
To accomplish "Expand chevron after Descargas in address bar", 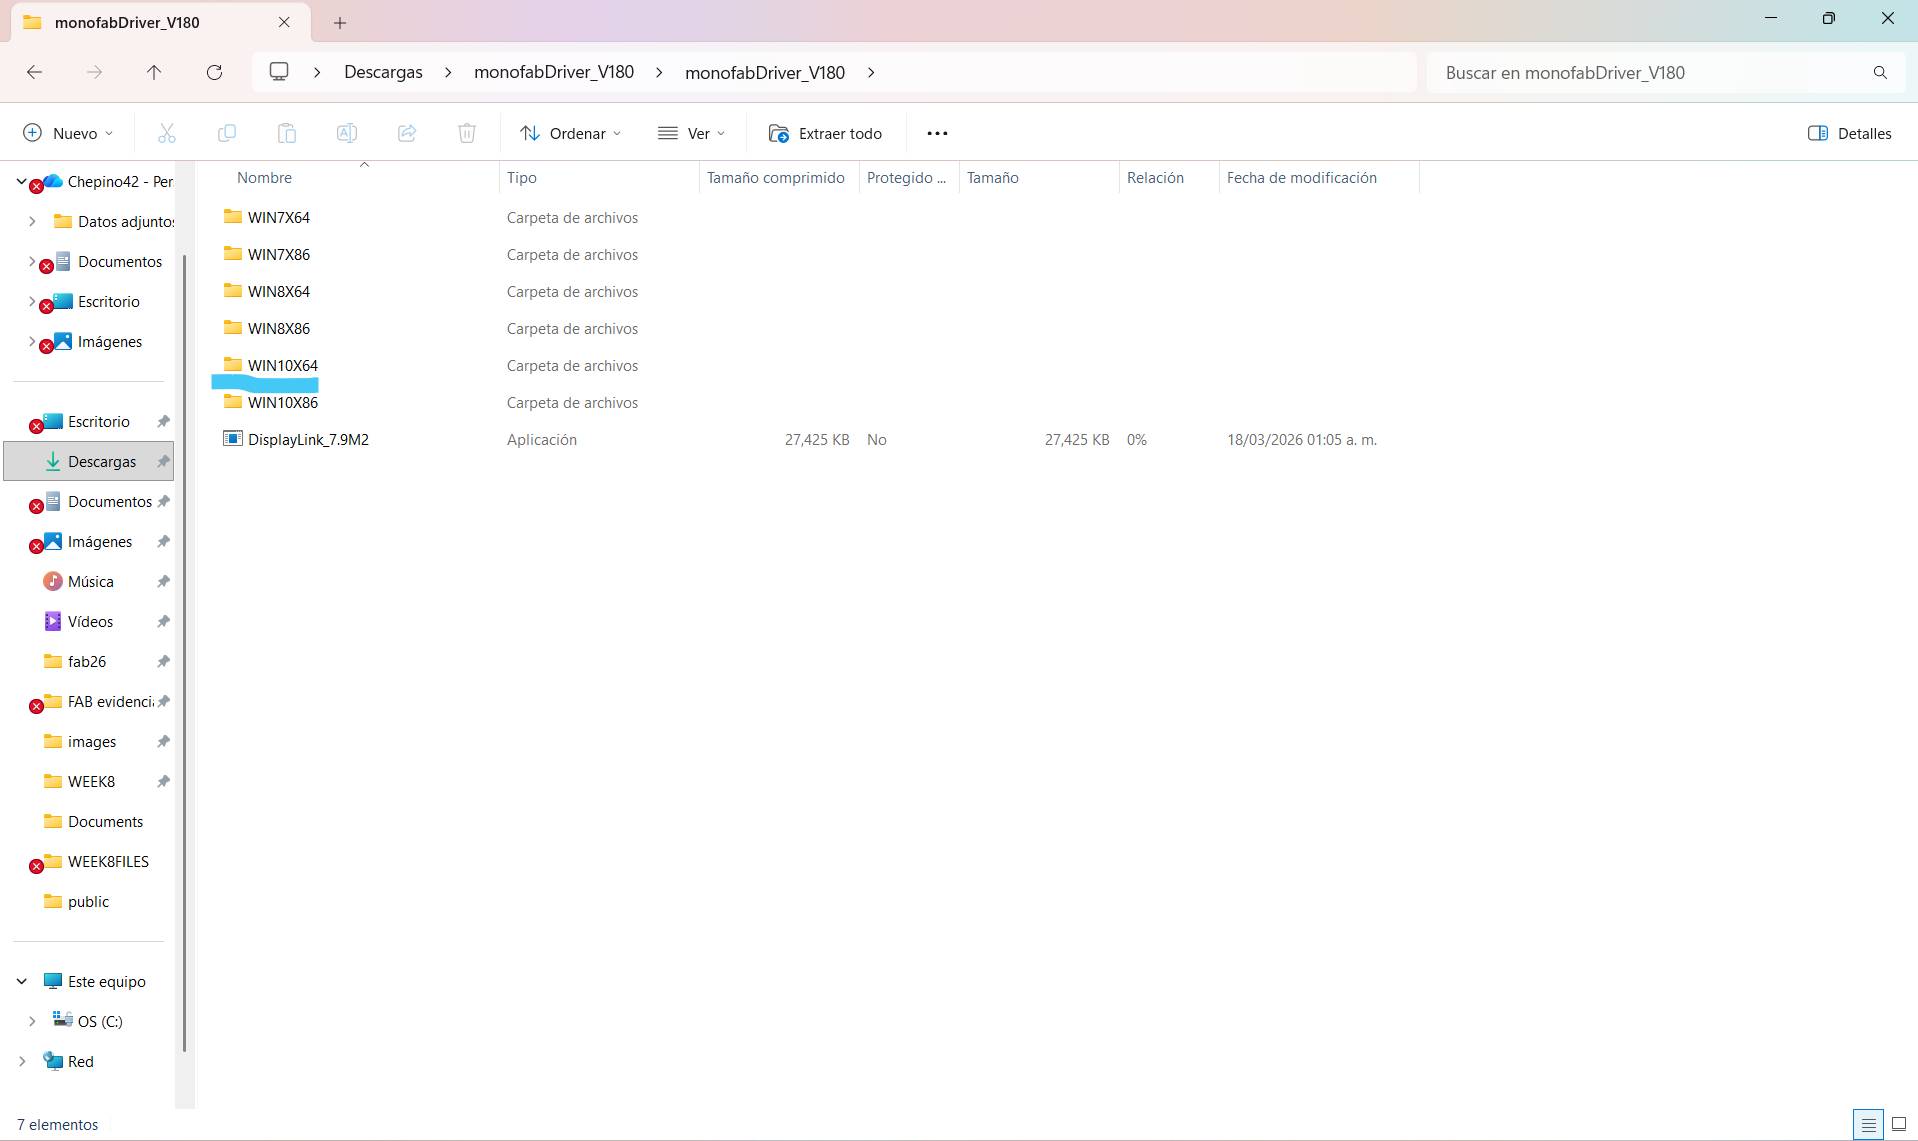I will [448, 72].
